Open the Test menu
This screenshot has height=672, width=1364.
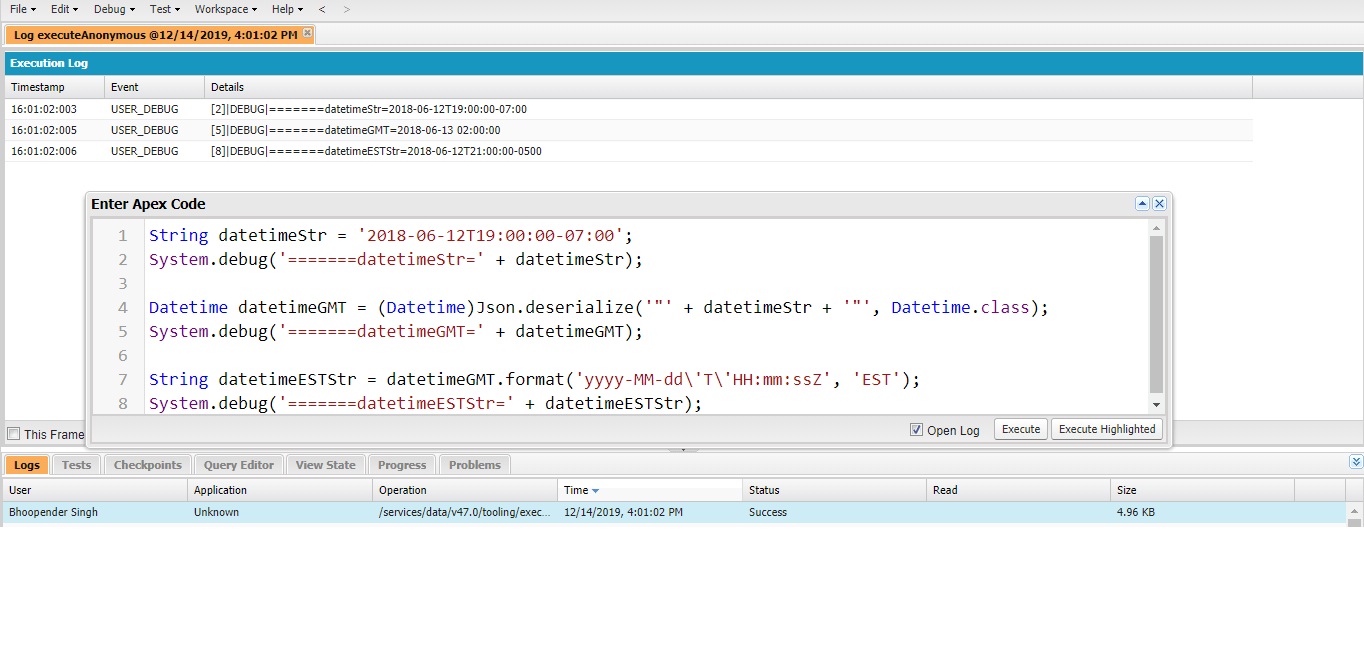pos(165,9)
